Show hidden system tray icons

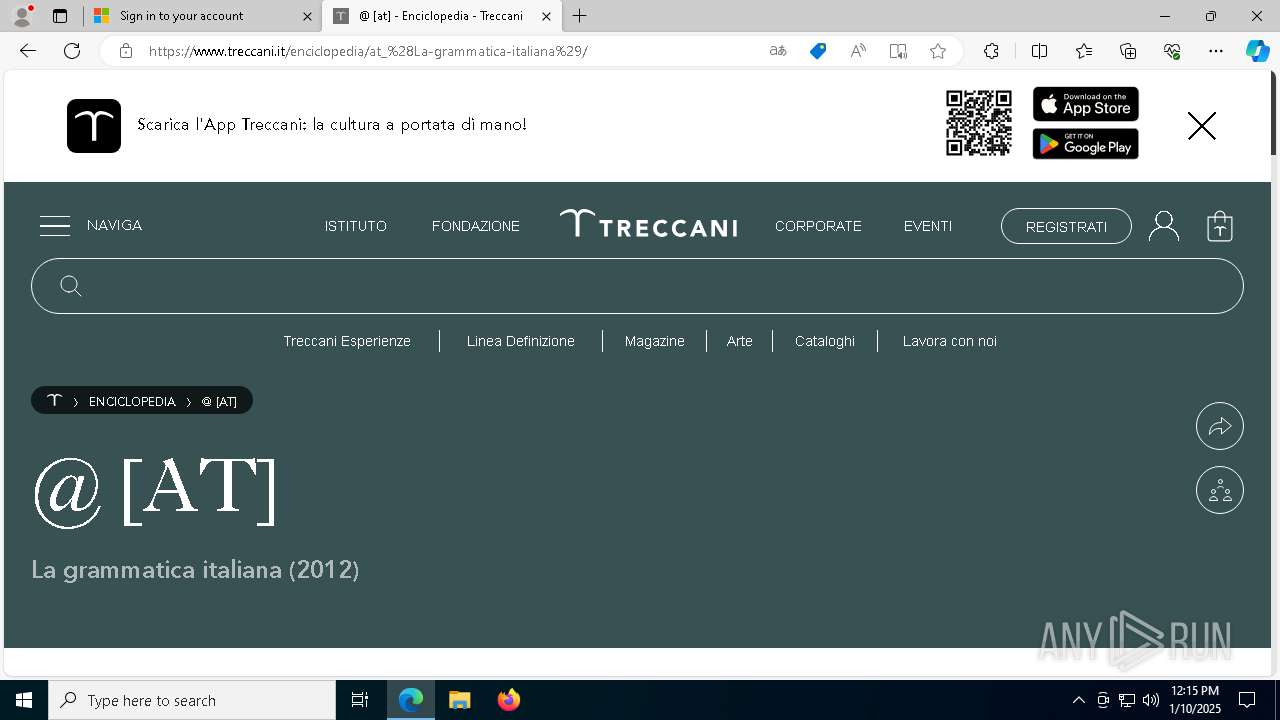[x=1078, y=700]
